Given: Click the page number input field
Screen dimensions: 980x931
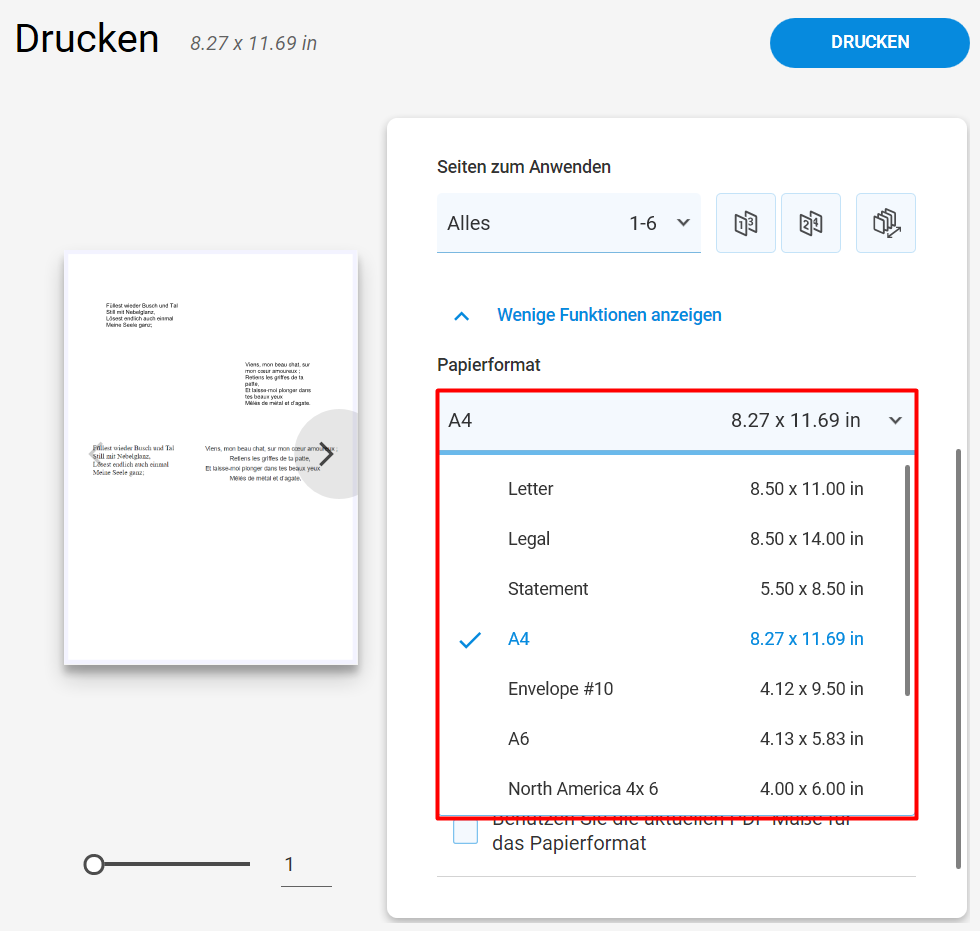Looking at the screenshot, I should 306,865.
